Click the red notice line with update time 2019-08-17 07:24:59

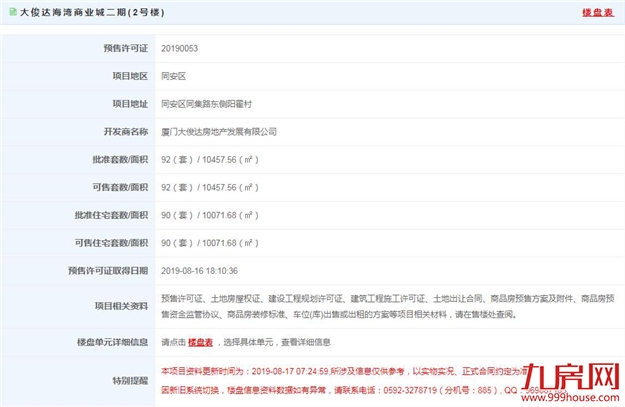coord(345,372)
